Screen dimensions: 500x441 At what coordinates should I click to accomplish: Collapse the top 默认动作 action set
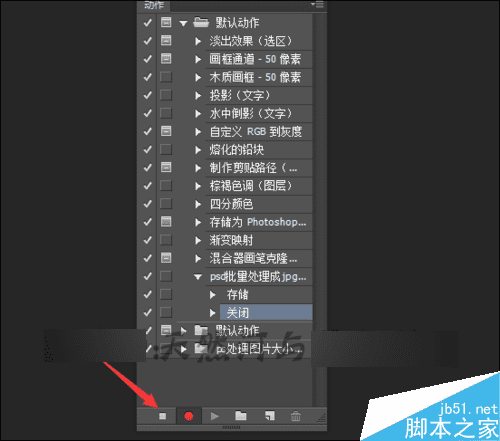(183, 23)
